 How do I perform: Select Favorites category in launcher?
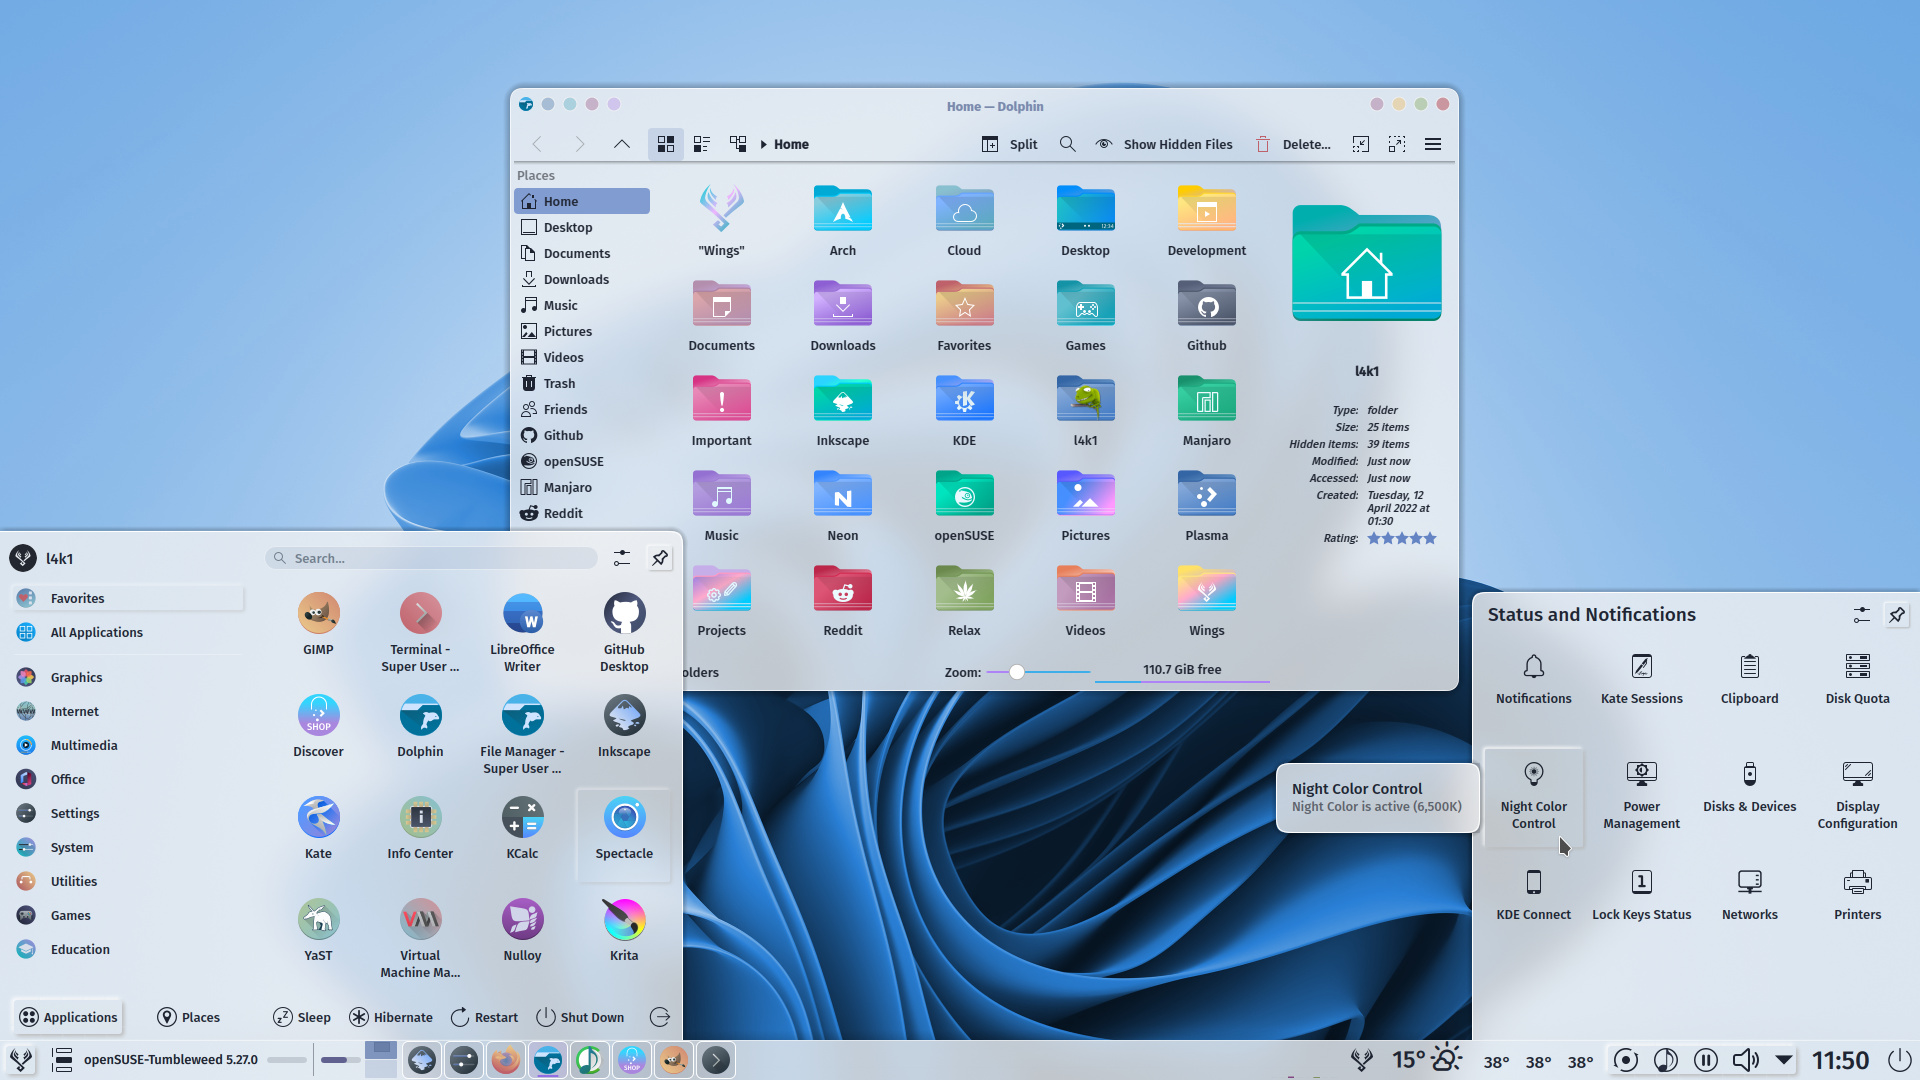[x=127, y=598]
